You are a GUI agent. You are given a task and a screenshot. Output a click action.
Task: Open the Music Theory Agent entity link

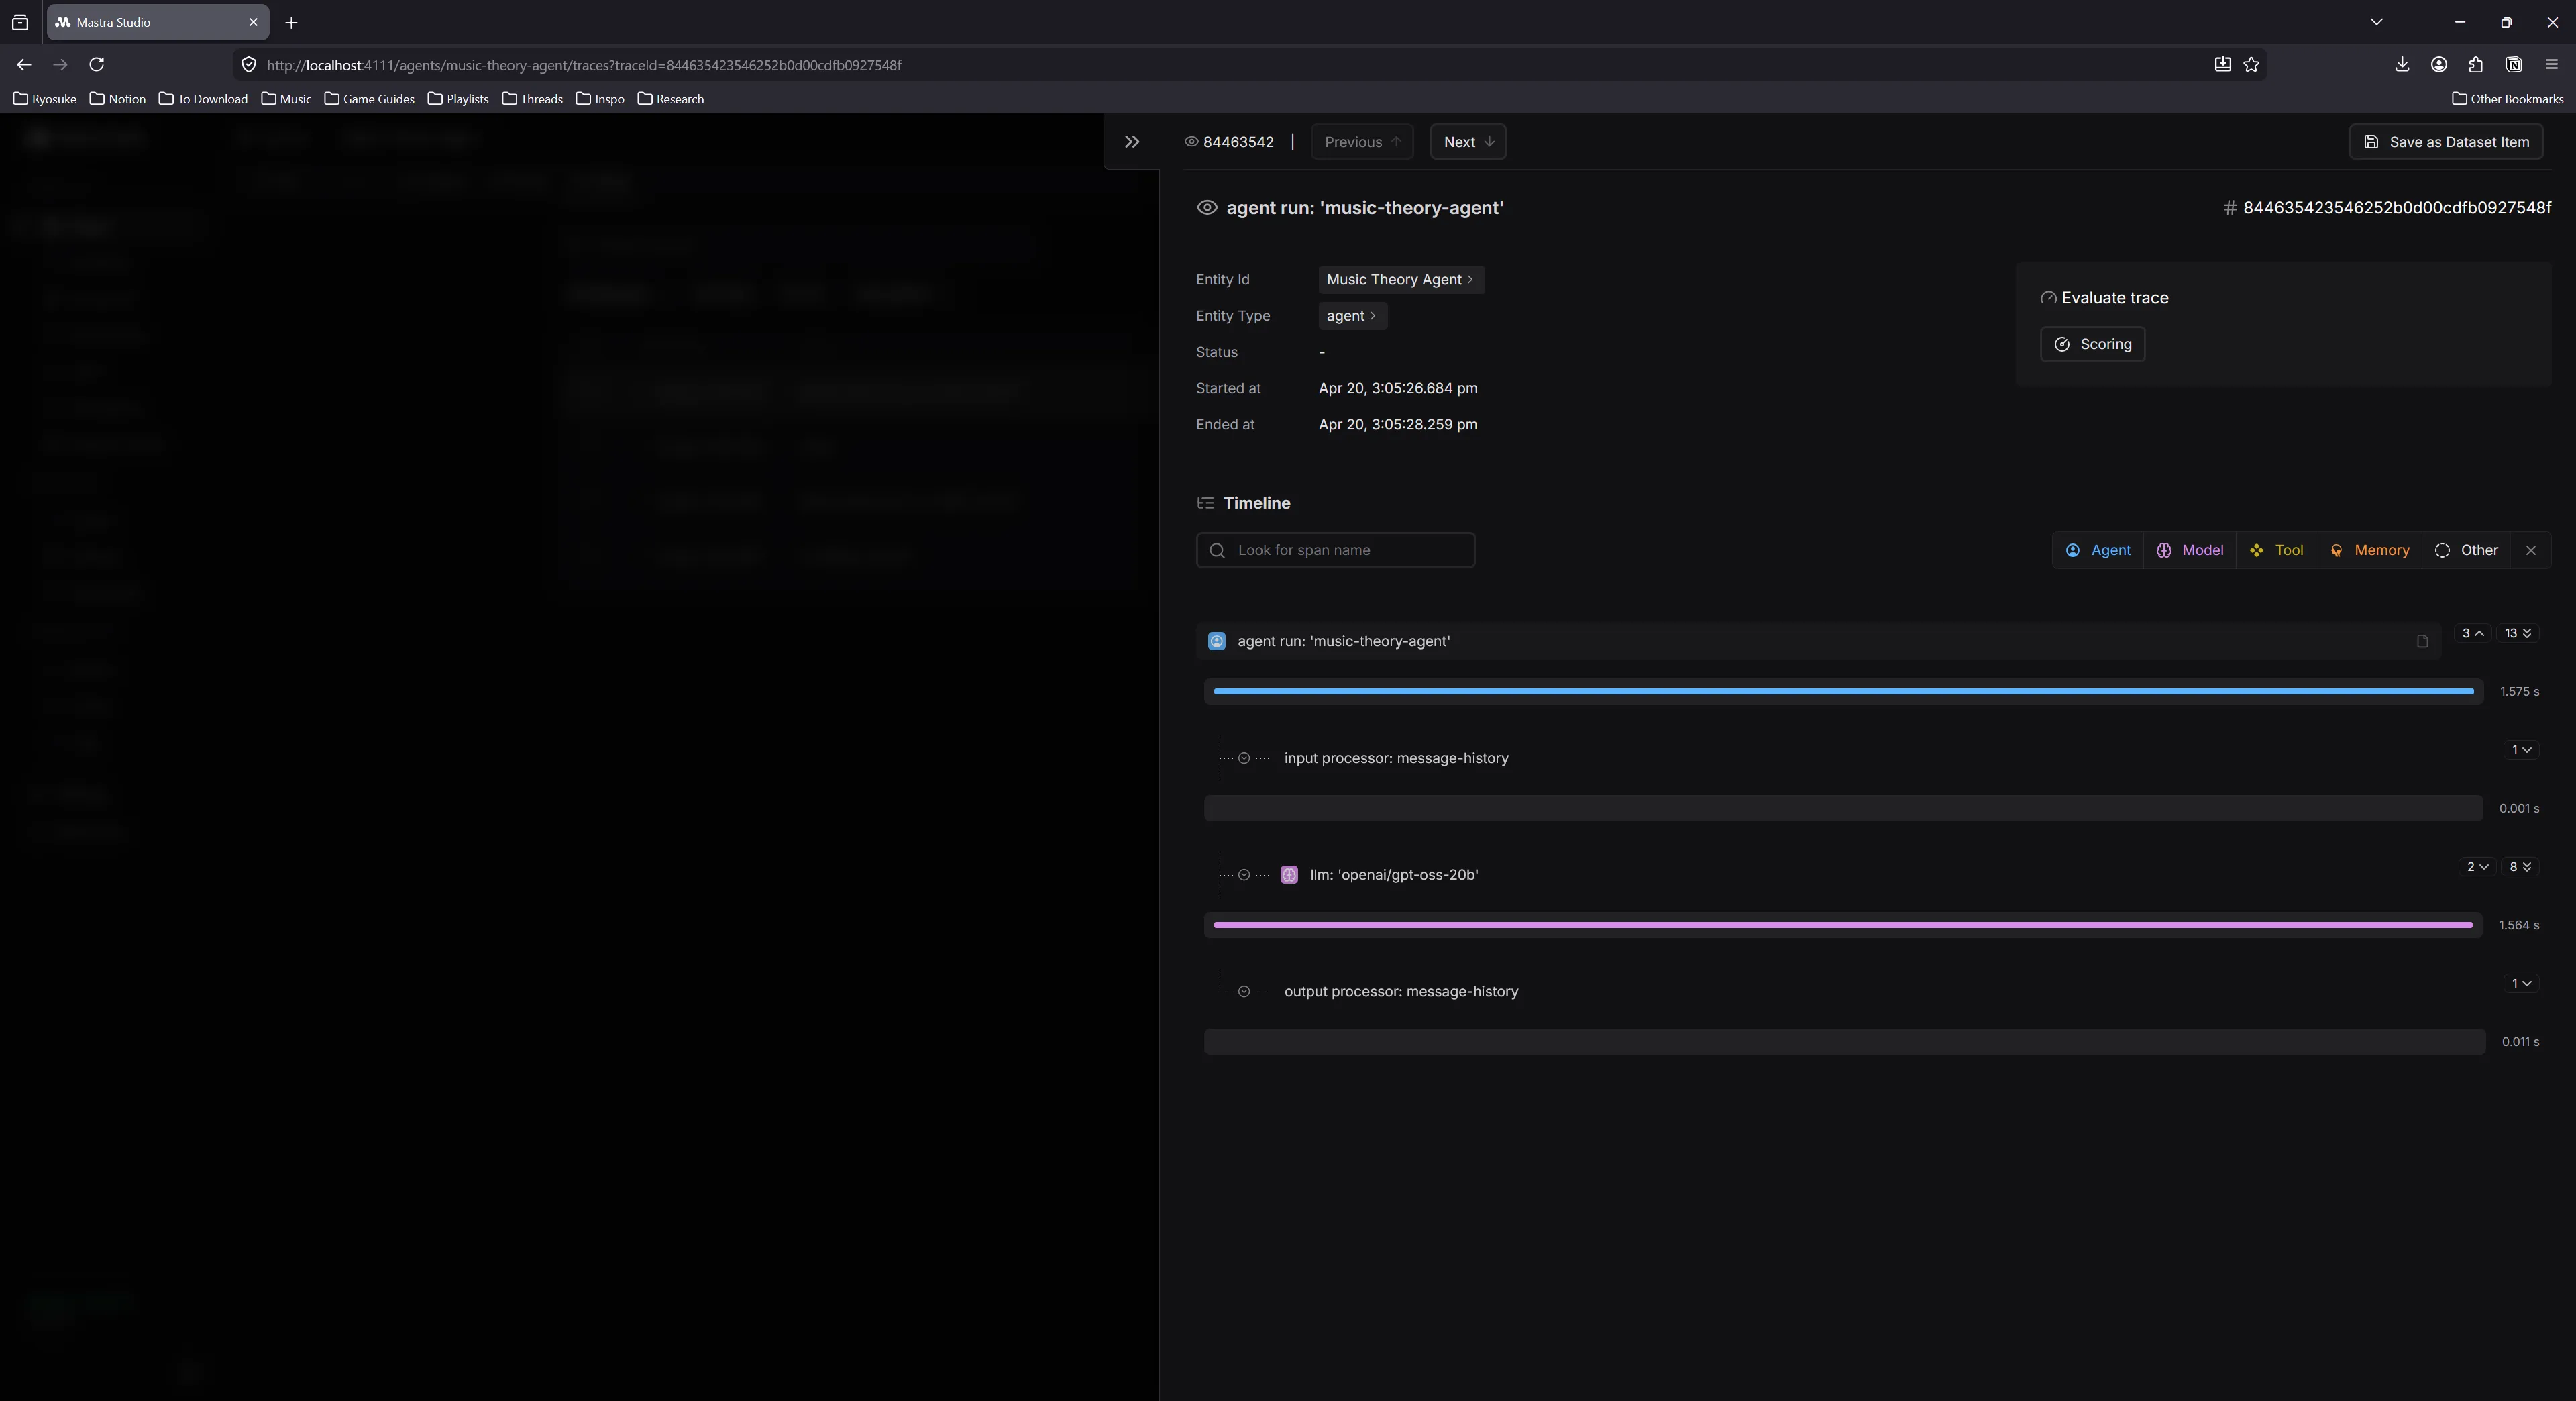pyautogui.click(x=1399, y=279)
